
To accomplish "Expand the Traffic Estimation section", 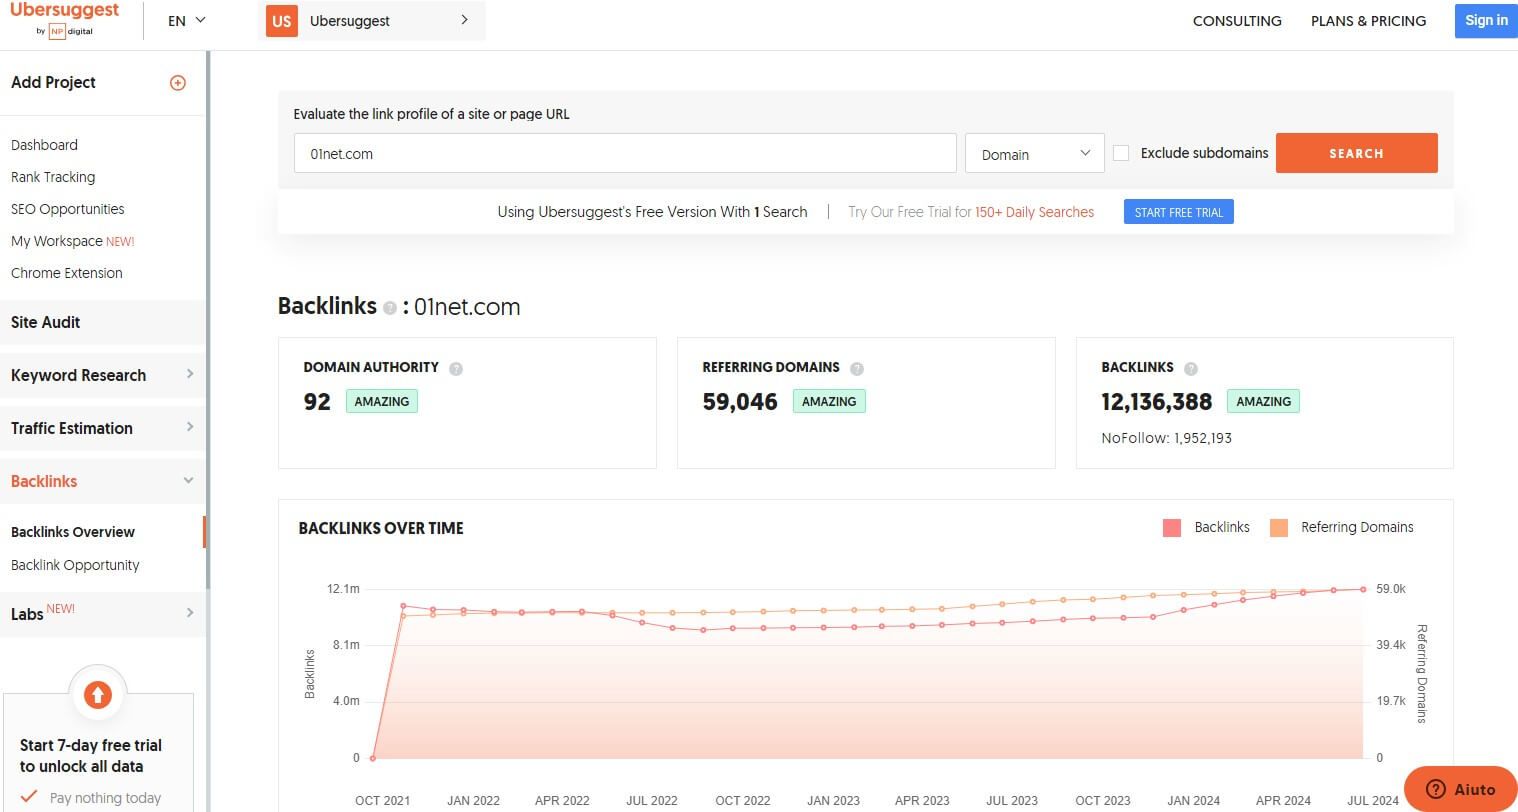I will tap(102, 428).
